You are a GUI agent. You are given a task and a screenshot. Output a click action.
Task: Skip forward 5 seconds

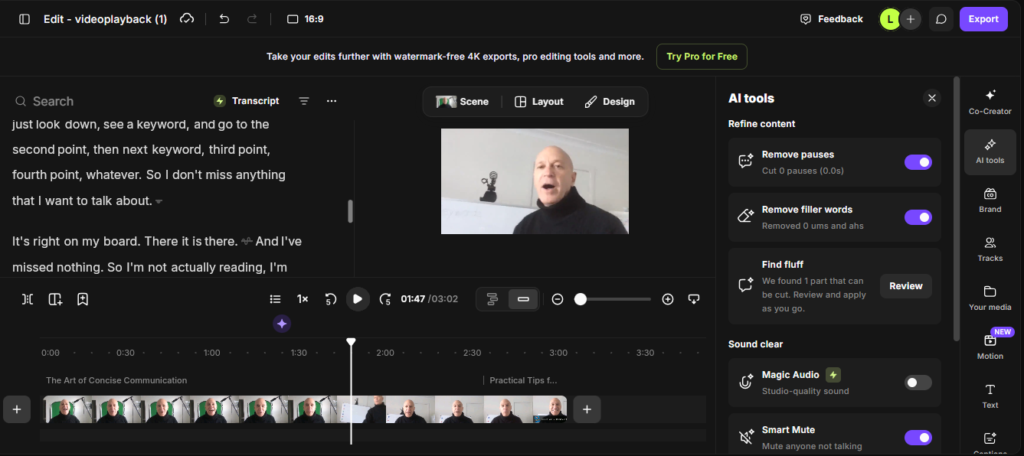pos(385,299)
